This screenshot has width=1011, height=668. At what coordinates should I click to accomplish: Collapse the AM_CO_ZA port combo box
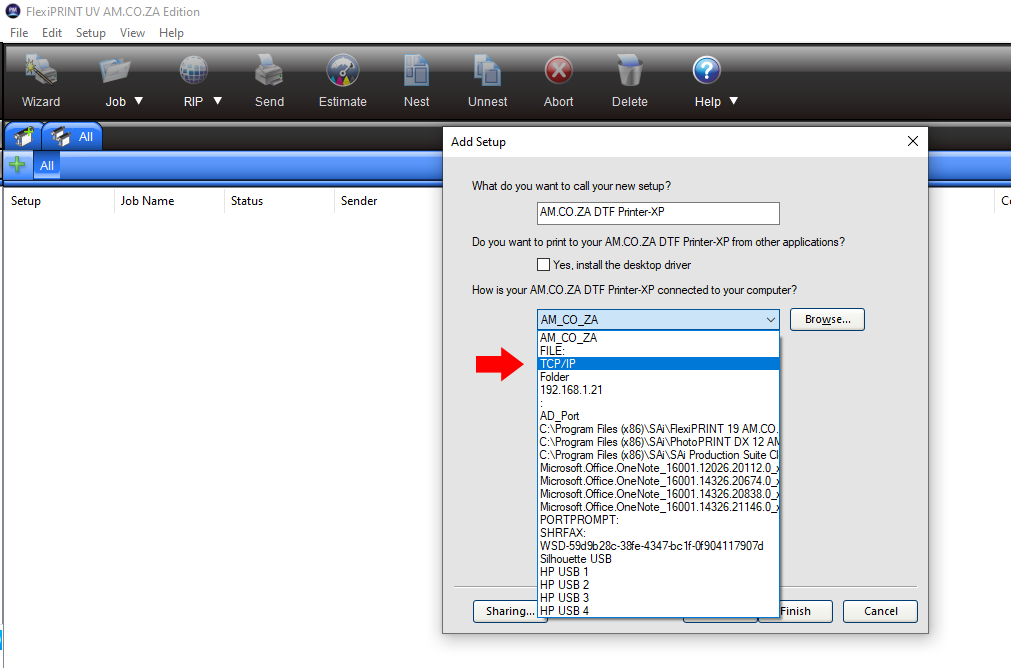770,320
